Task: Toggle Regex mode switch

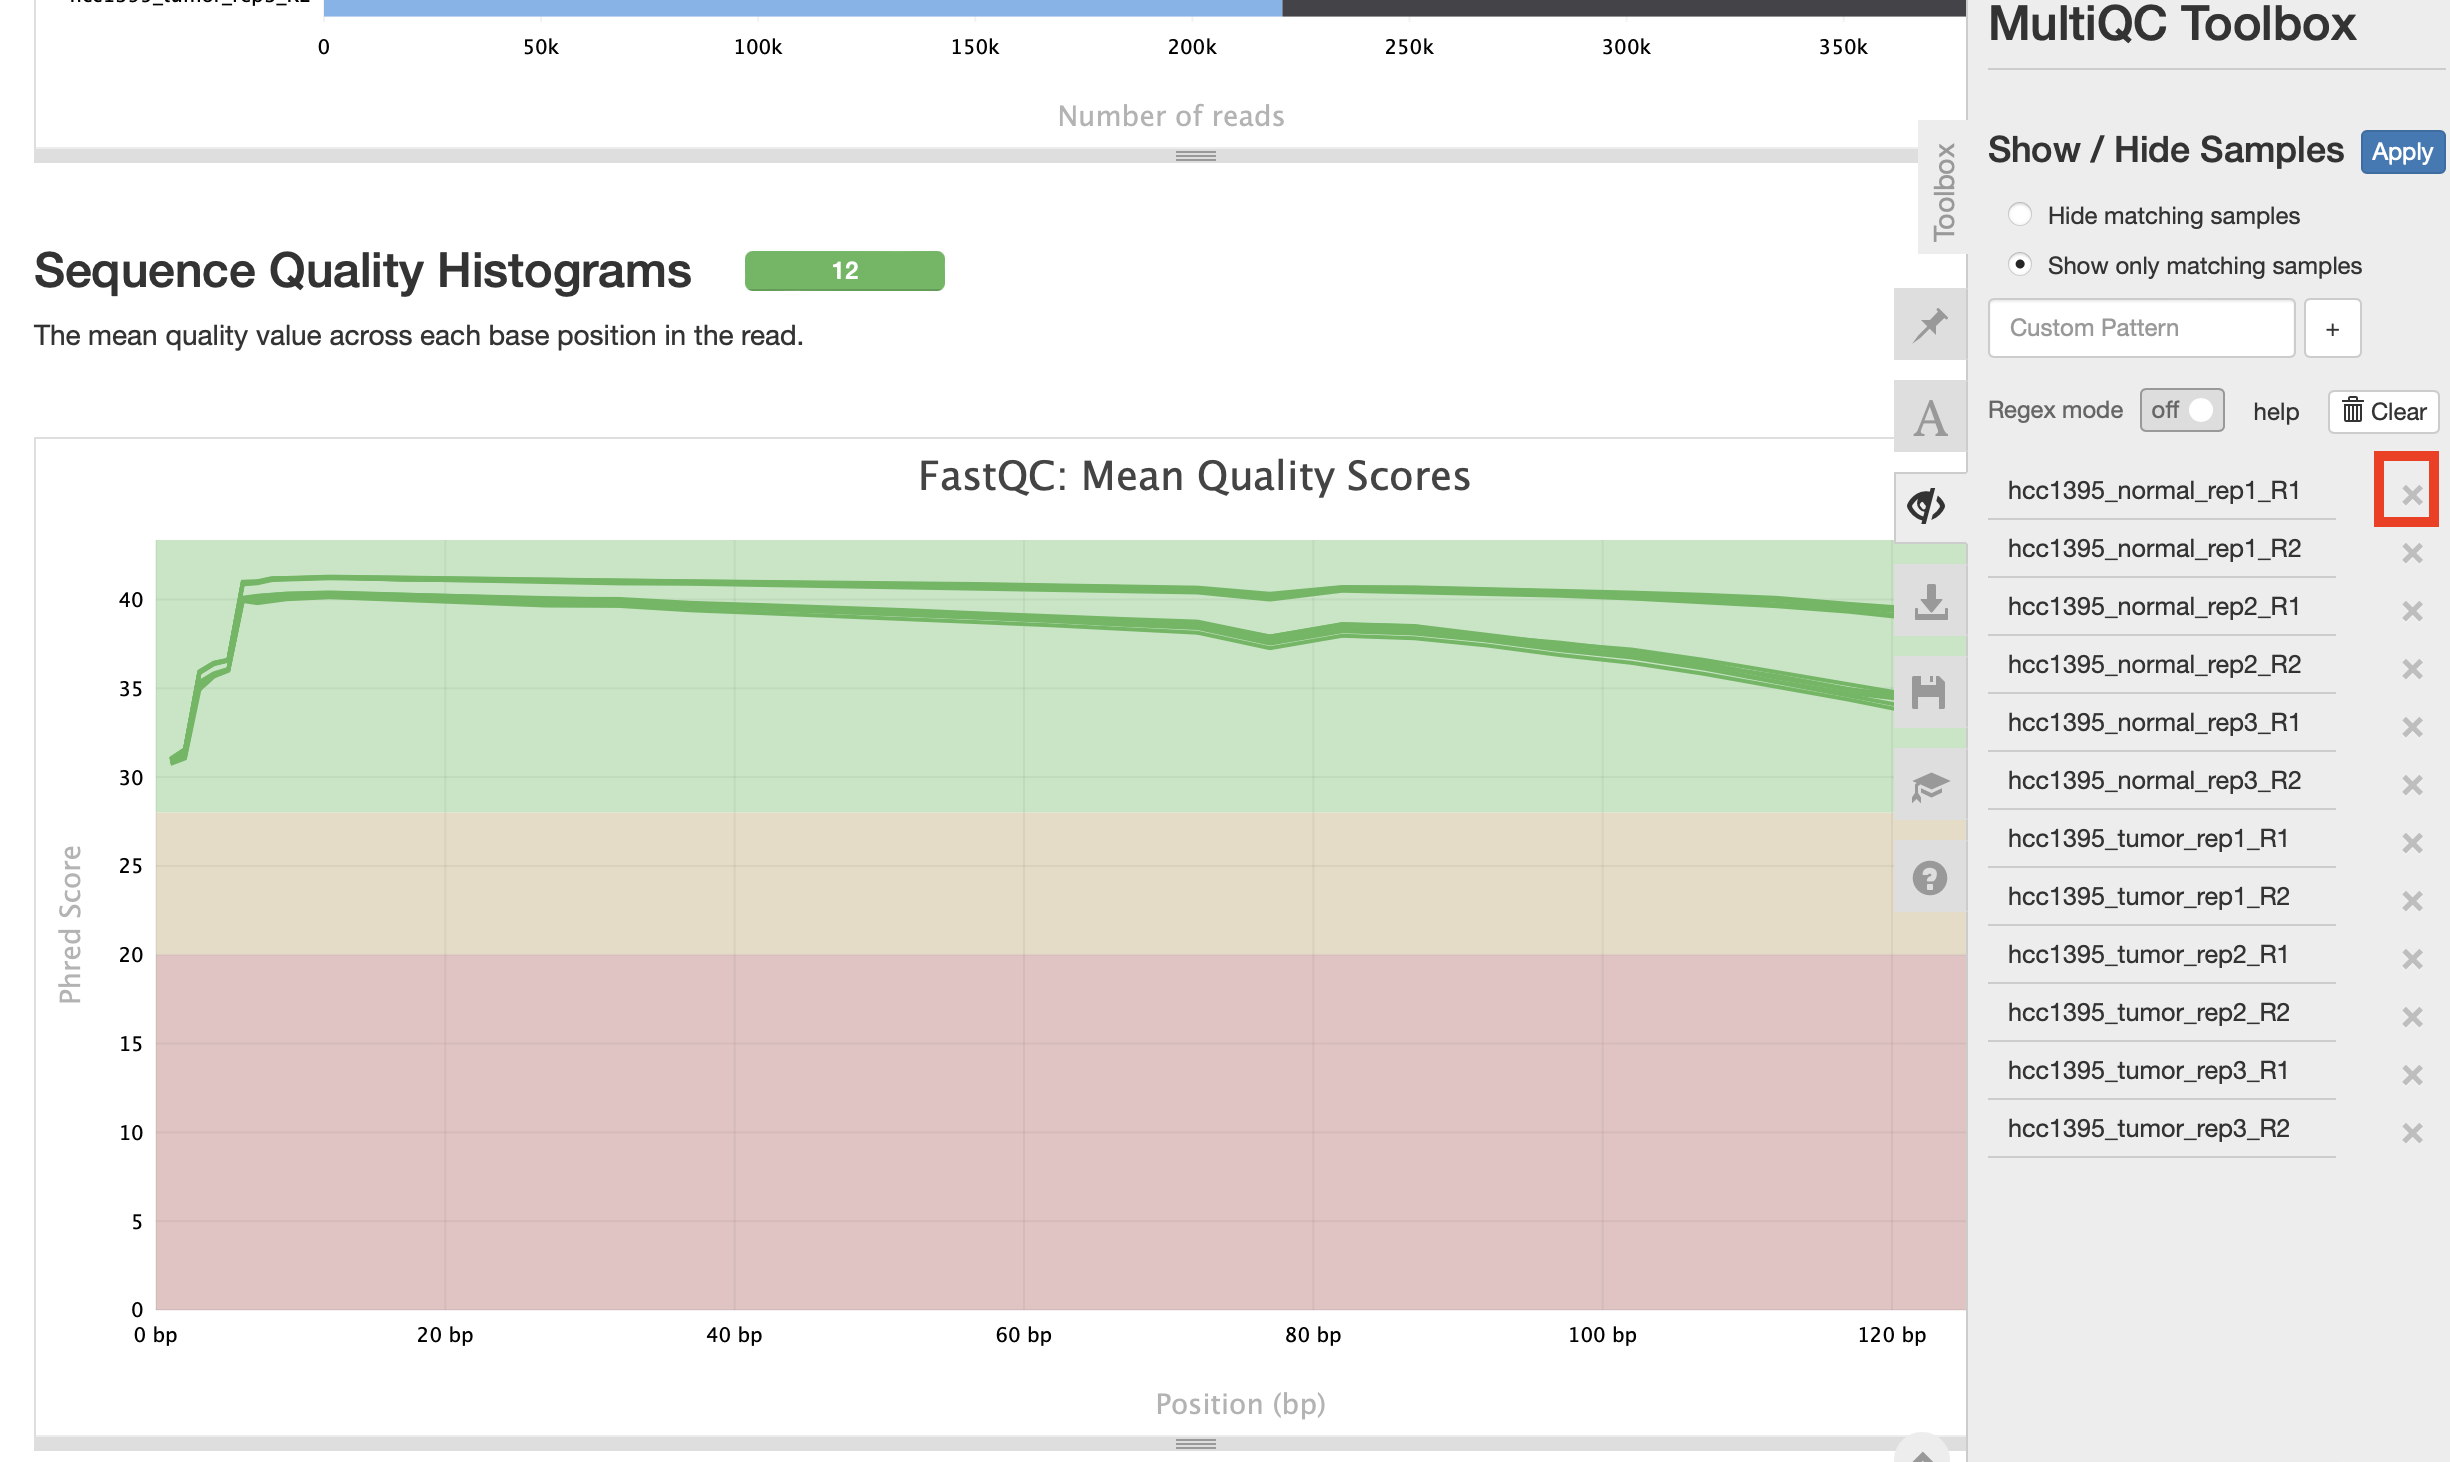Action: pos(2182,410)
